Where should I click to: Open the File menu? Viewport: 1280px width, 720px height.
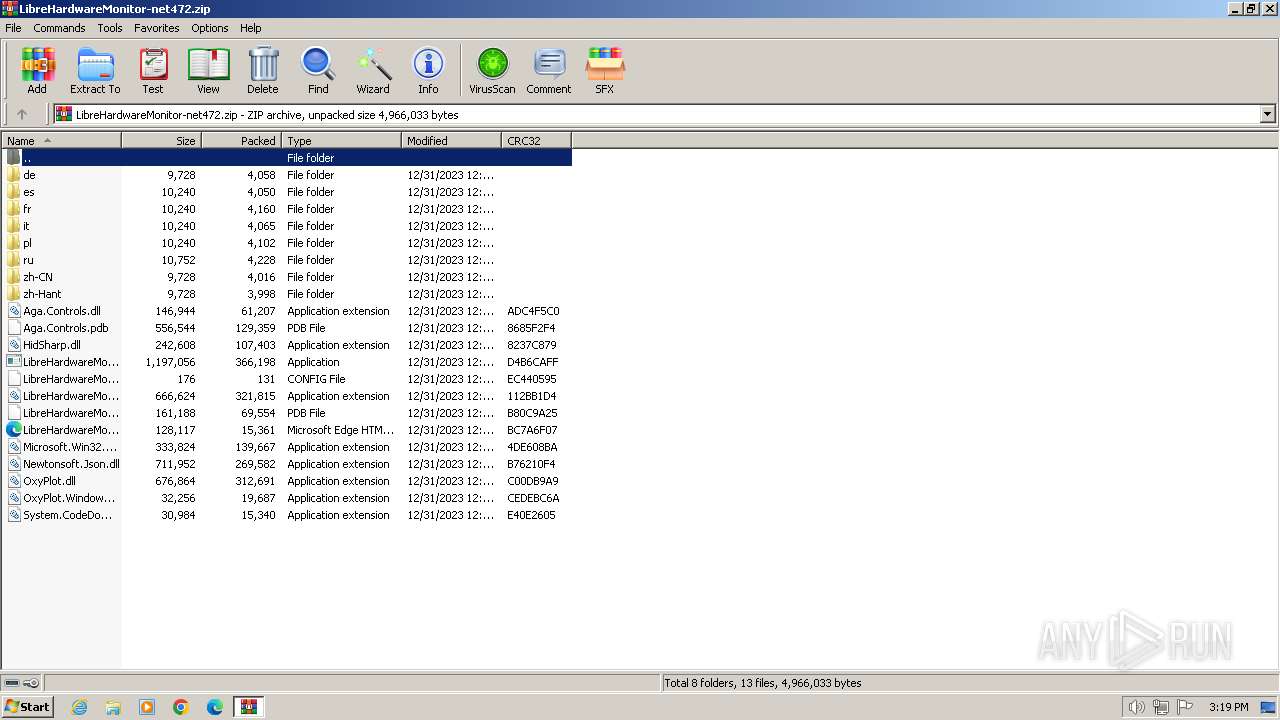pos(13,28)
